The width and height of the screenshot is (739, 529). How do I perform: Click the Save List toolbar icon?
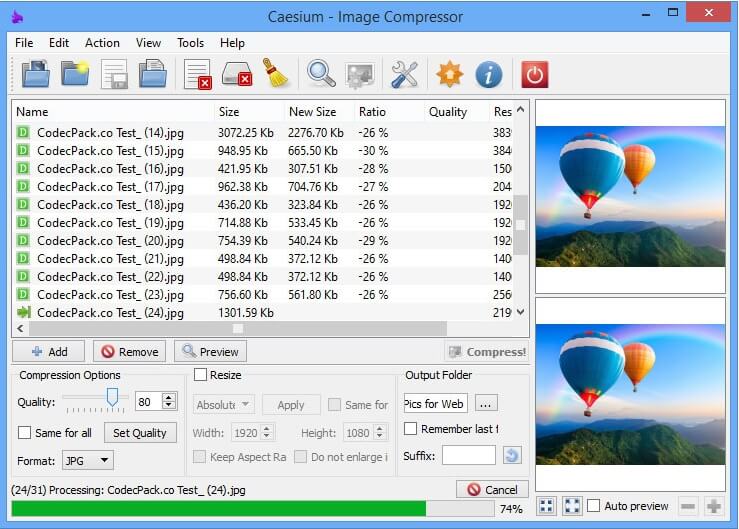tap(114, 74)
